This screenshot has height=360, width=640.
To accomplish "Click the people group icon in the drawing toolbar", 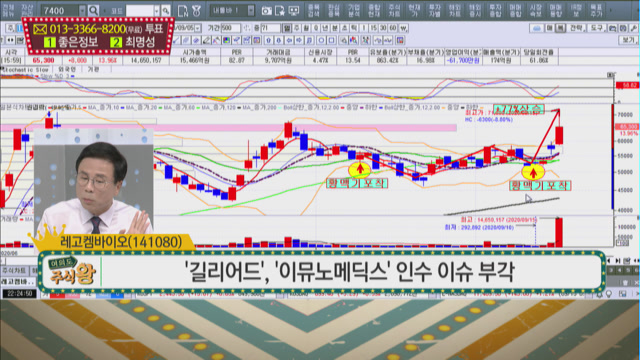I will 365,40.
